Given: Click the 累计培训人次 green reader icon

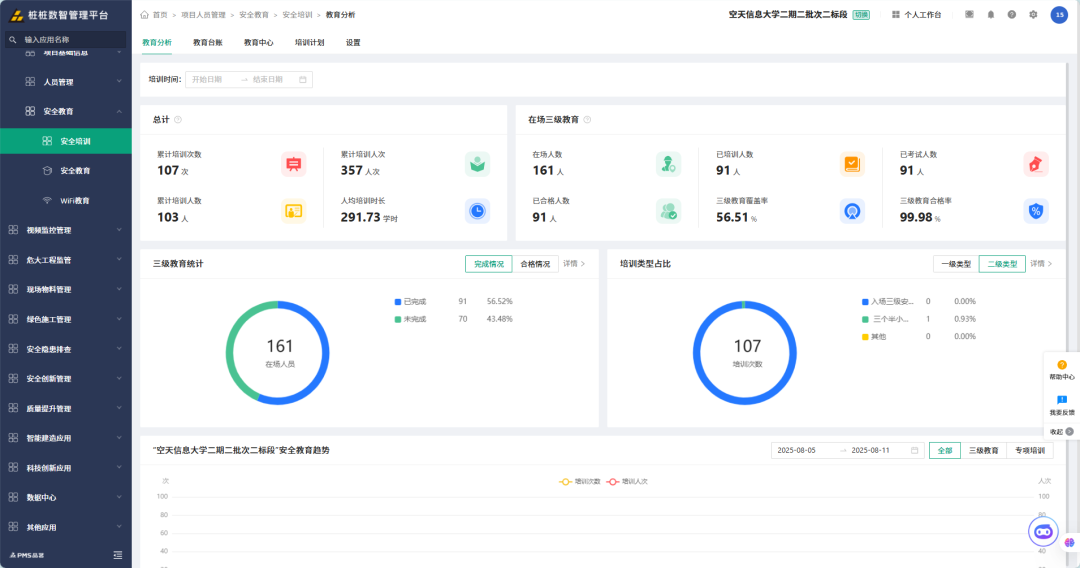Looking at the screenshot, I should [477, 165].
